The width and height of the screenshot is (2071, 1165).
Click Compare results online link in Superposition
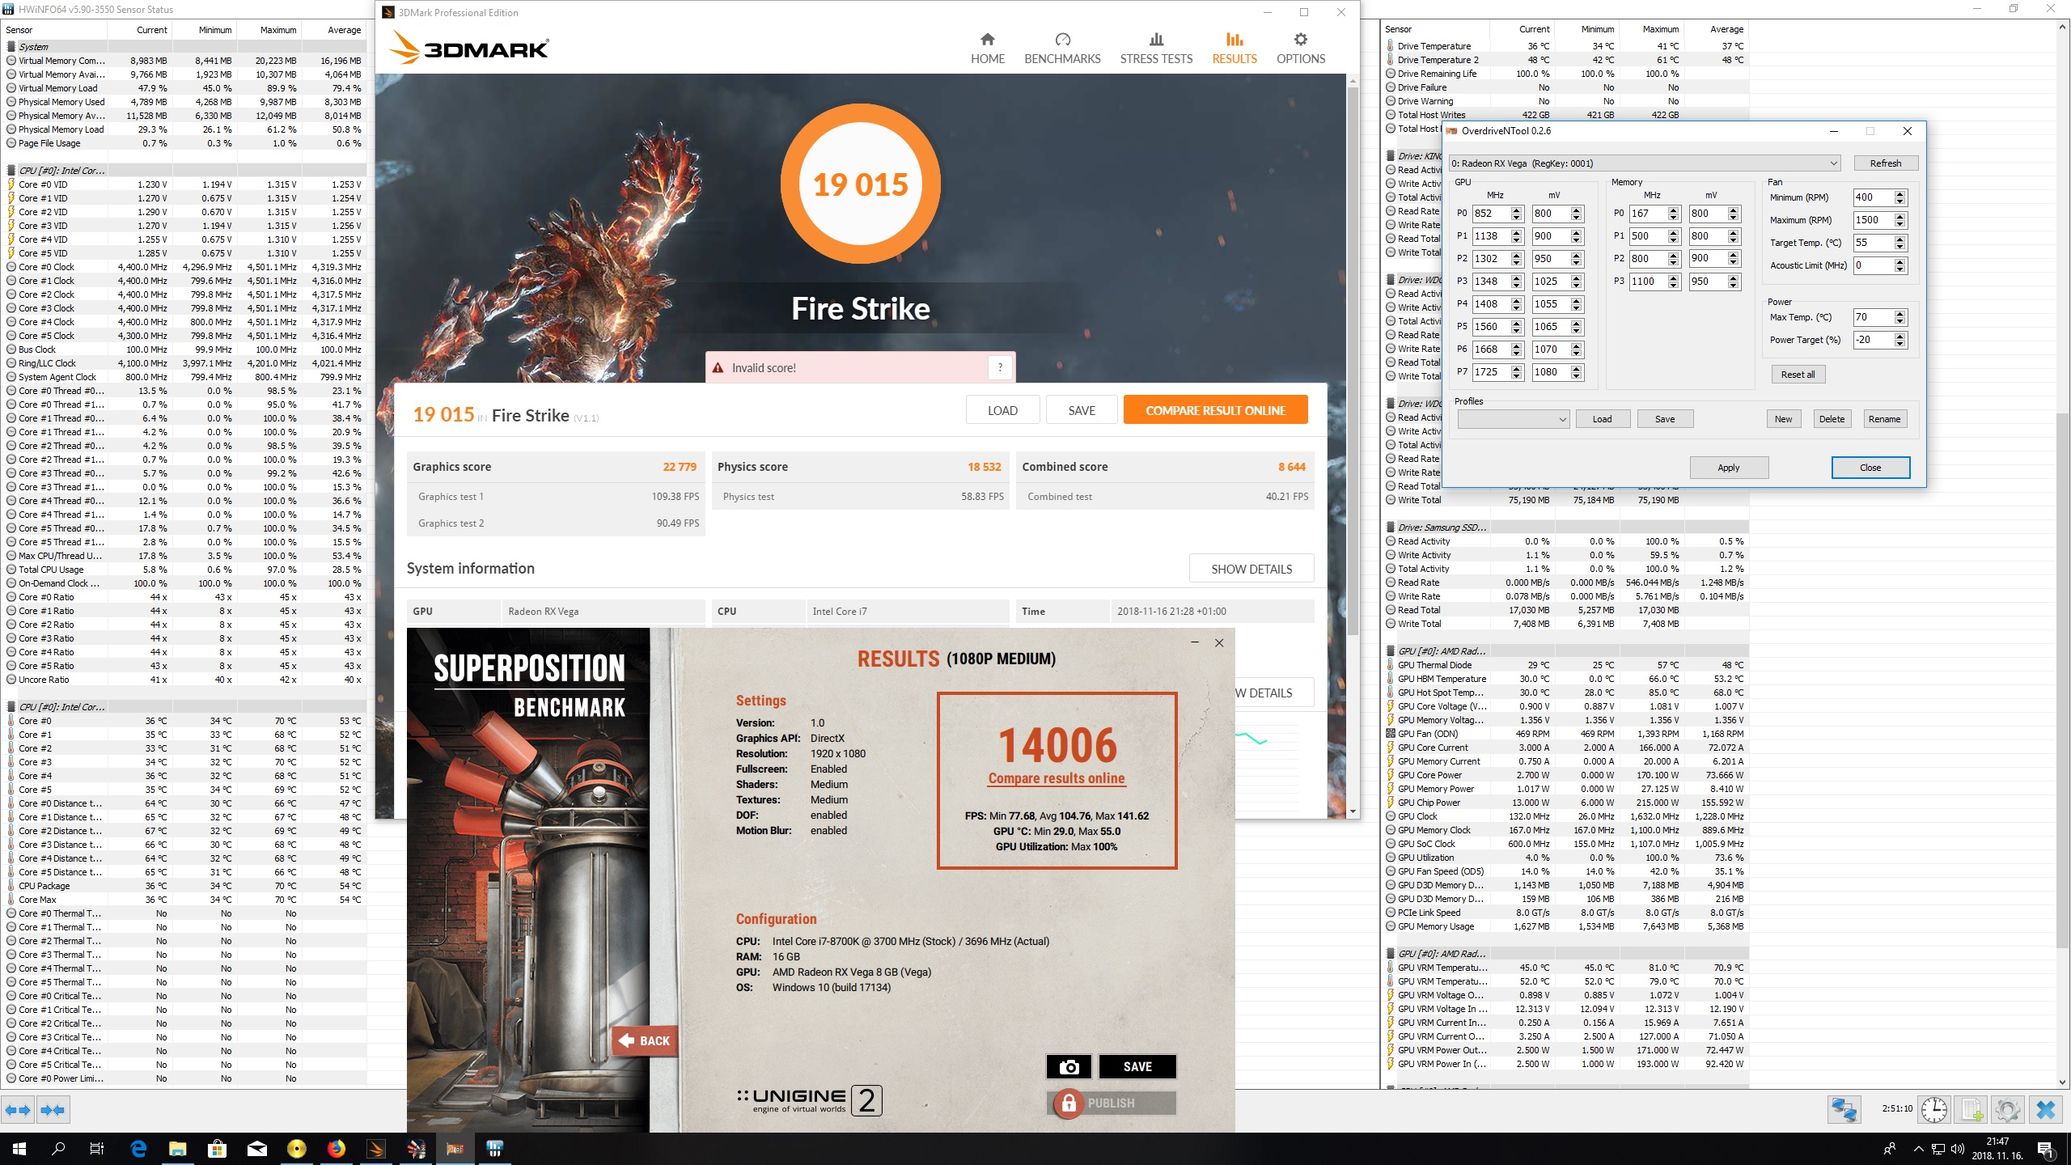(x=1056, y=778)
